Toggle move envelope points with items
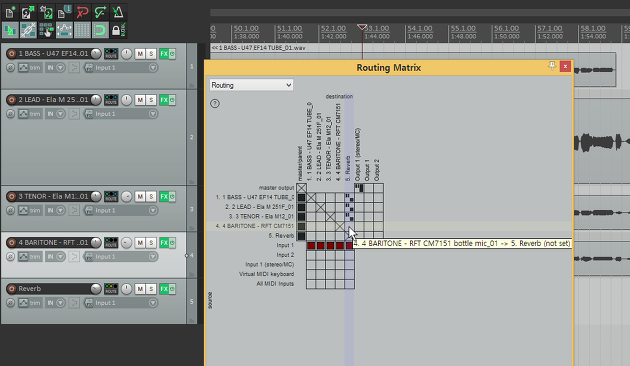 click(64, 30)
